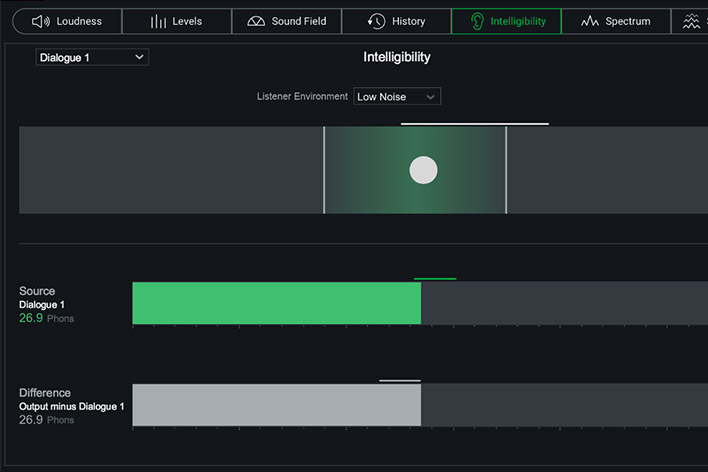The height and width of the screenshot is (472, 708).
Task: Open the Low Noise listener environment dropdown
Action: pos(397,96)
